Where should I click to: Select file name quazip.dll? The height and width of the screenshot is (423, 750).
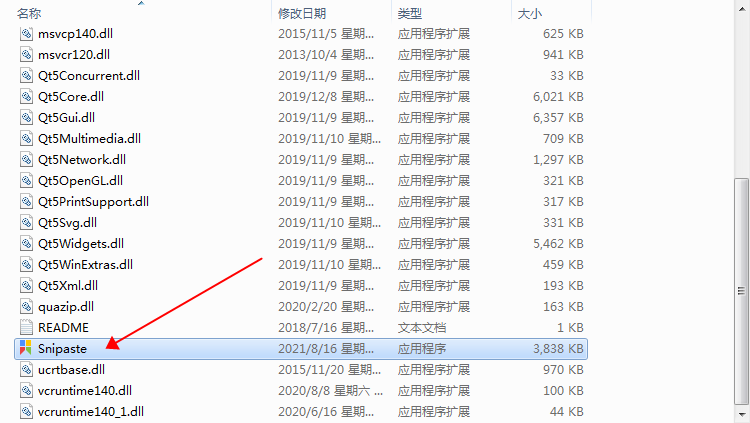(66, 307)
